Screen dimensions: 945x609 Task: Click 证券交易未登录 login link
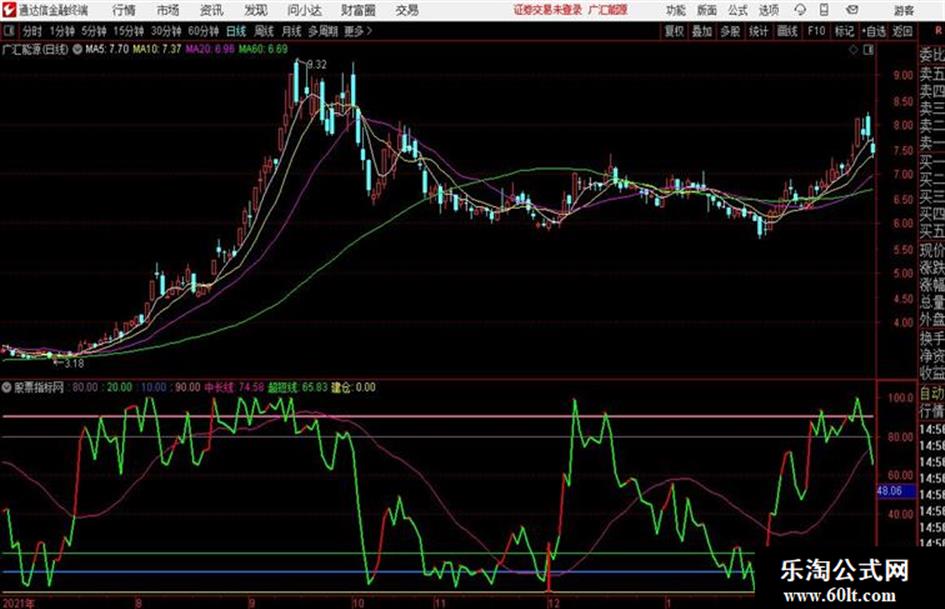(548, 10)
